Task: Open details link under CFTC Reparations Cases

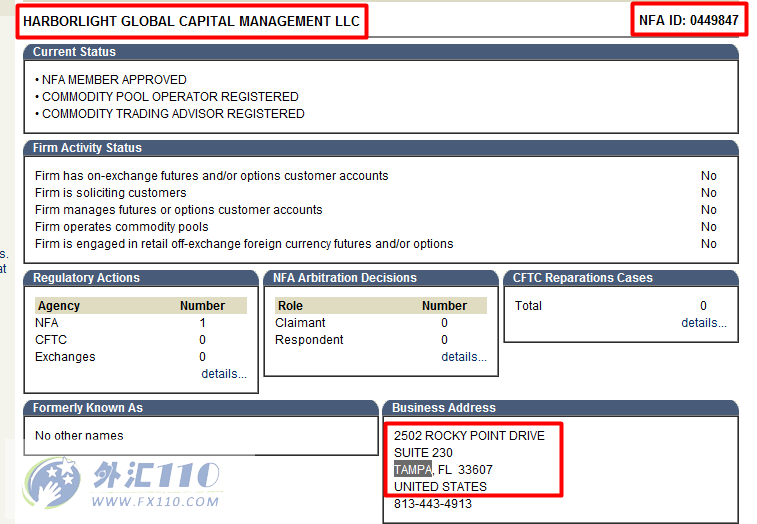Action: pos(703,323)
